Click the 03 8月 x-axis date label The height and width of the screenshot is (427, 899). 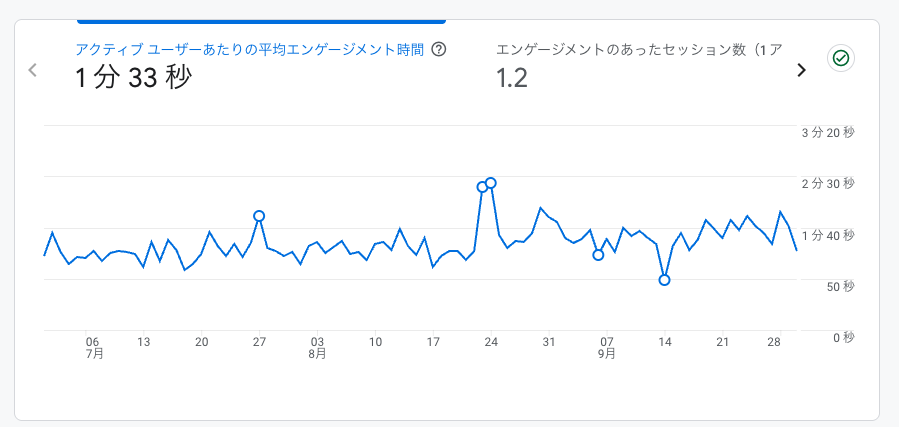(x=318, y=347)
